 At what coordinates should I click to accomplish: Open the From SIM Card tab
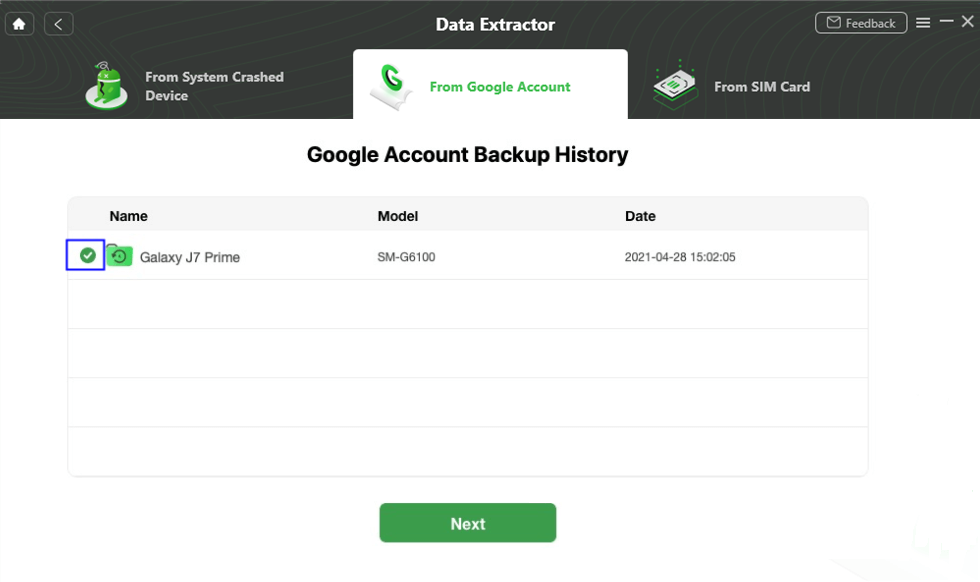[x=761, y=87]
